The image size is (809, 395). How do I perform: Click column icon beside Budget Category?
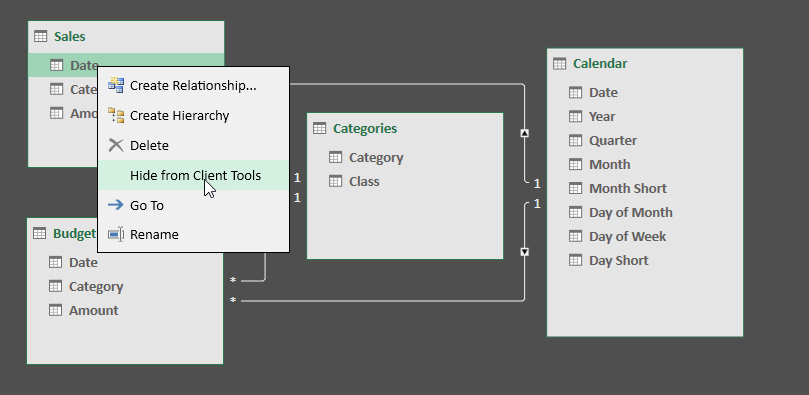[55, 286]
